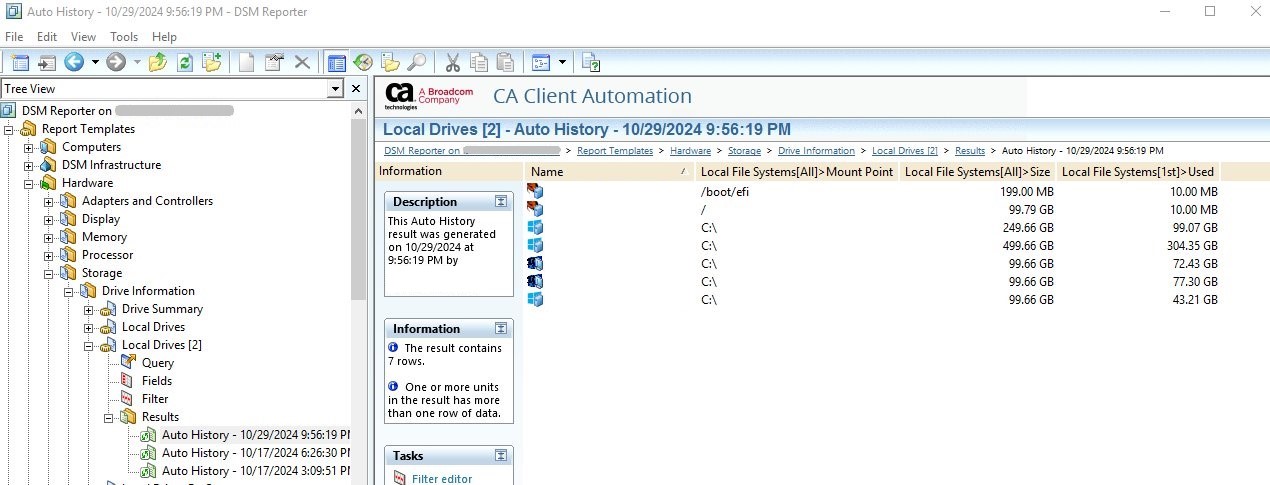Click the green Refresh toolbar icon
The height and width of the screenshot is (485, 1270).
185,62
